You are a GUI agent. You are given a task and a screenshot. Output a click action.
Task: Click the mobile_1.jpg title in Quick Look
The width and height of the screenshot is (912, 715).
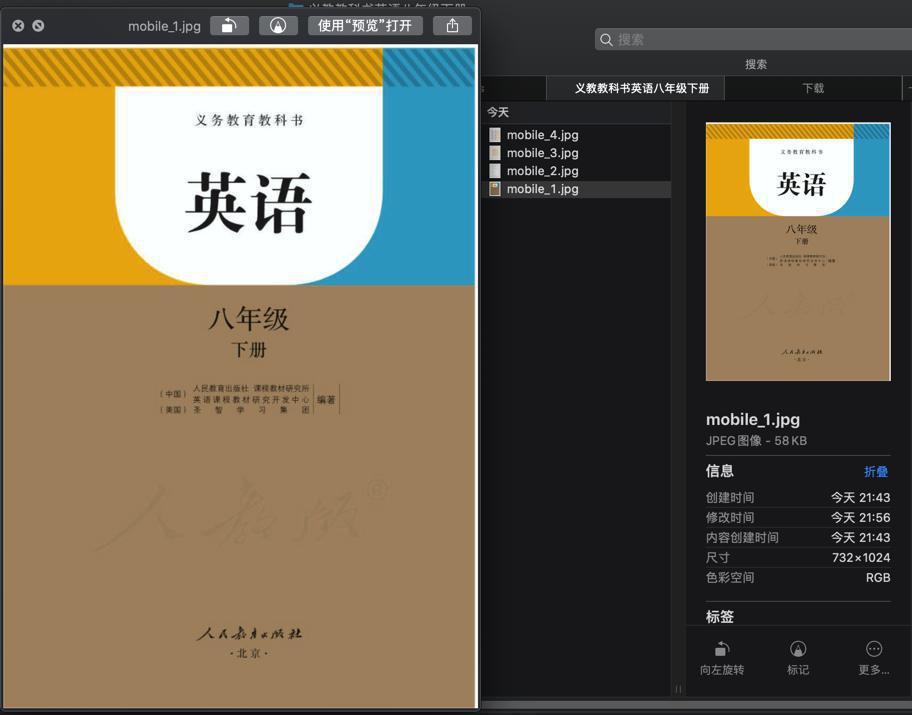pos(164,26)
